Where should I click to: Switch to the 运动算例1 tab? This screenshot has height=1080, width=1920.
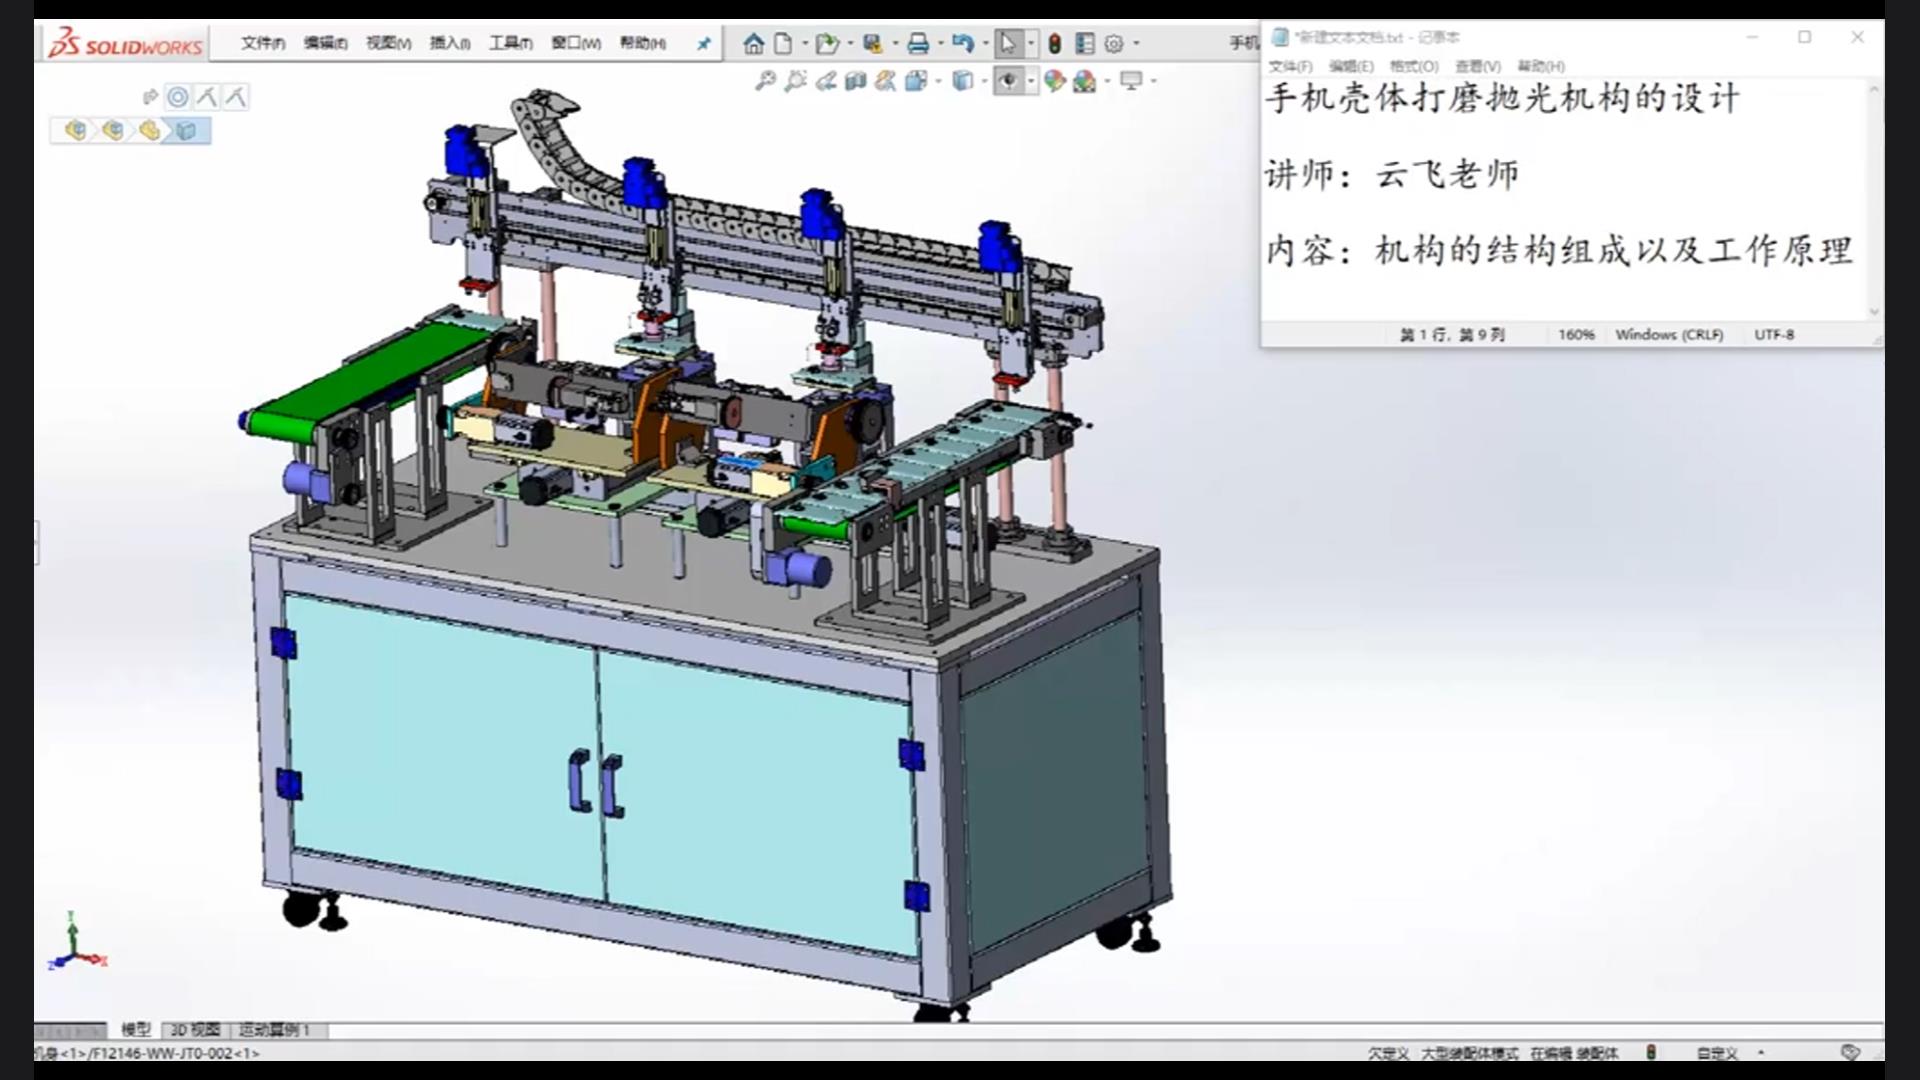coord(274,1029)
